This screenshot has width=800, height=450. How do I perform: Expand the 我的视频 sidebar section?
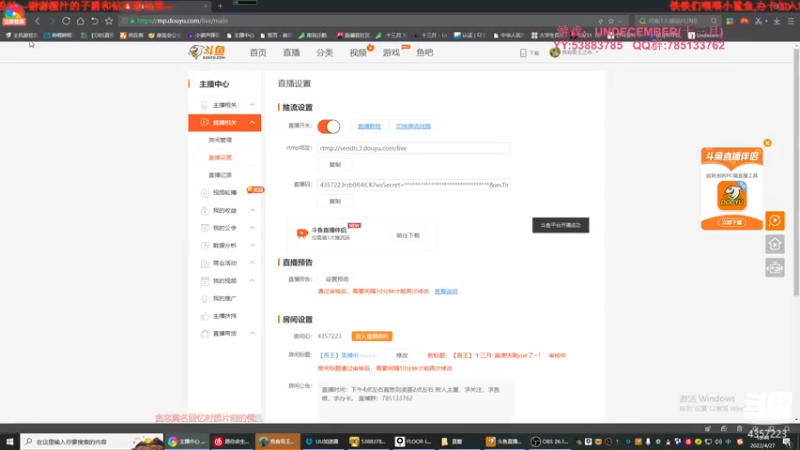click(252, 281)
